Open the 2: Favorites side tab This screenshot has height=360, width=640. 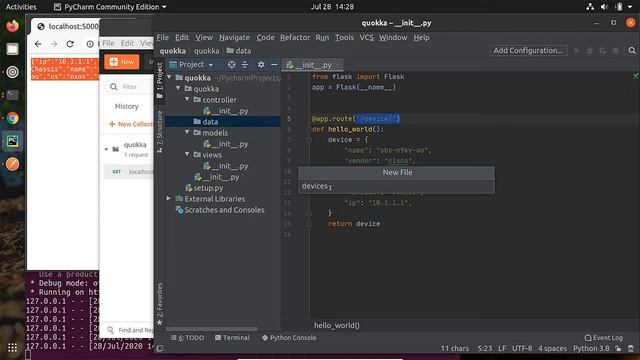click(x=160, y=303)
